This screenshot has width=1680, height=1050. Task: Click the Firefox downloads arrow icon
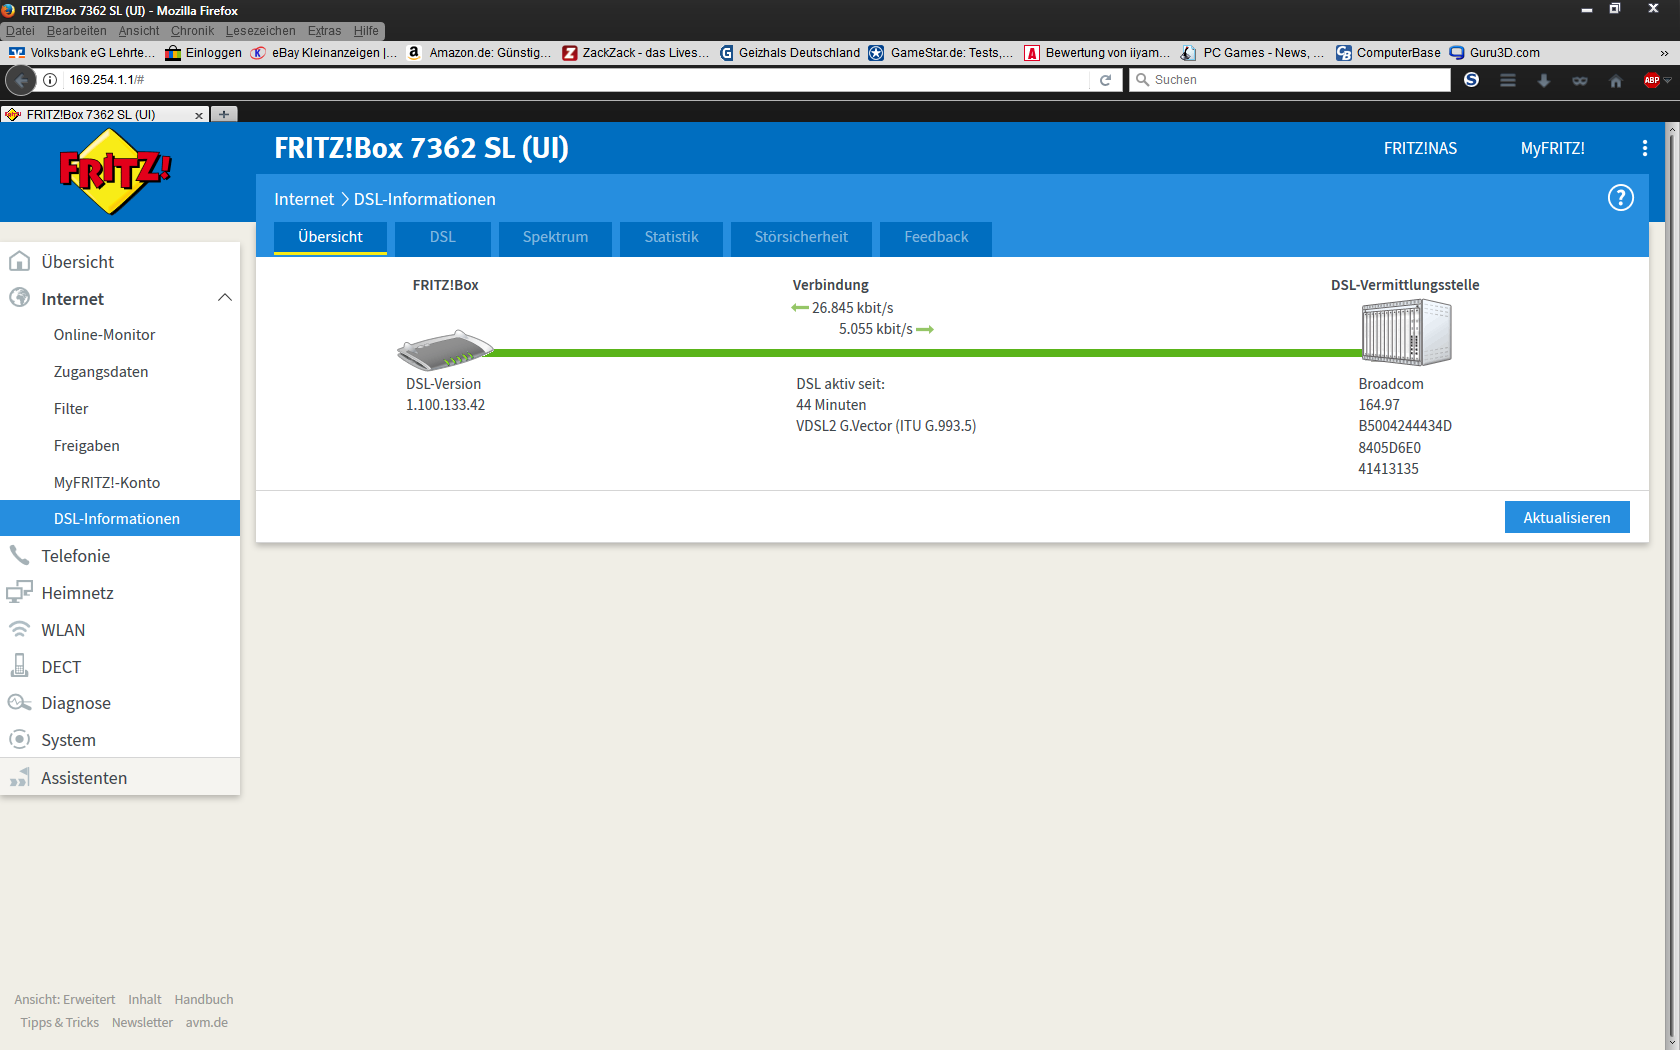[x=1544, y=80]
